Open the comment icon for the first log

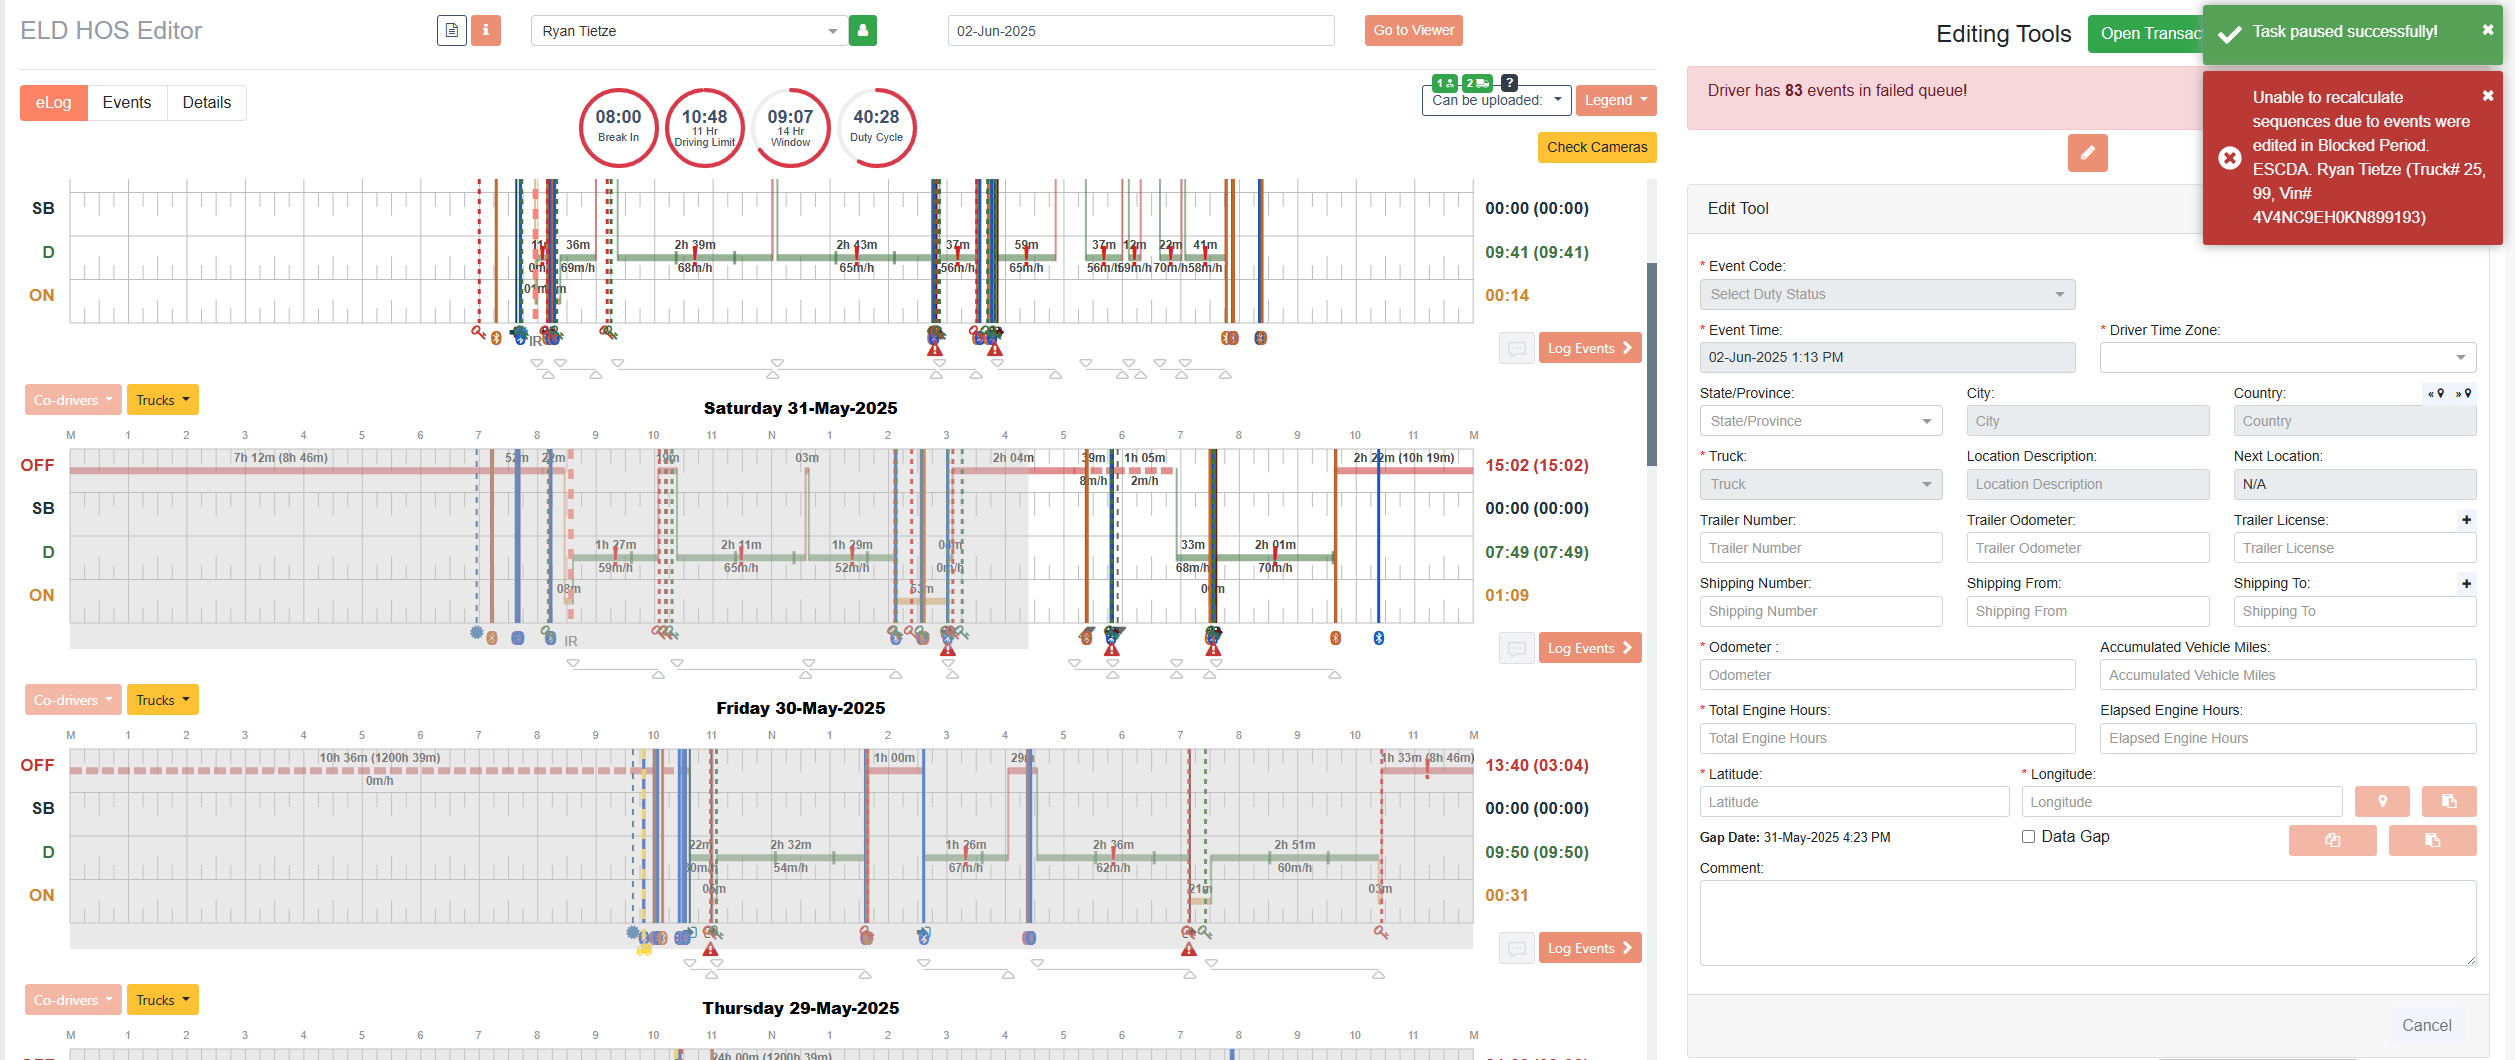click(1517, 348)
